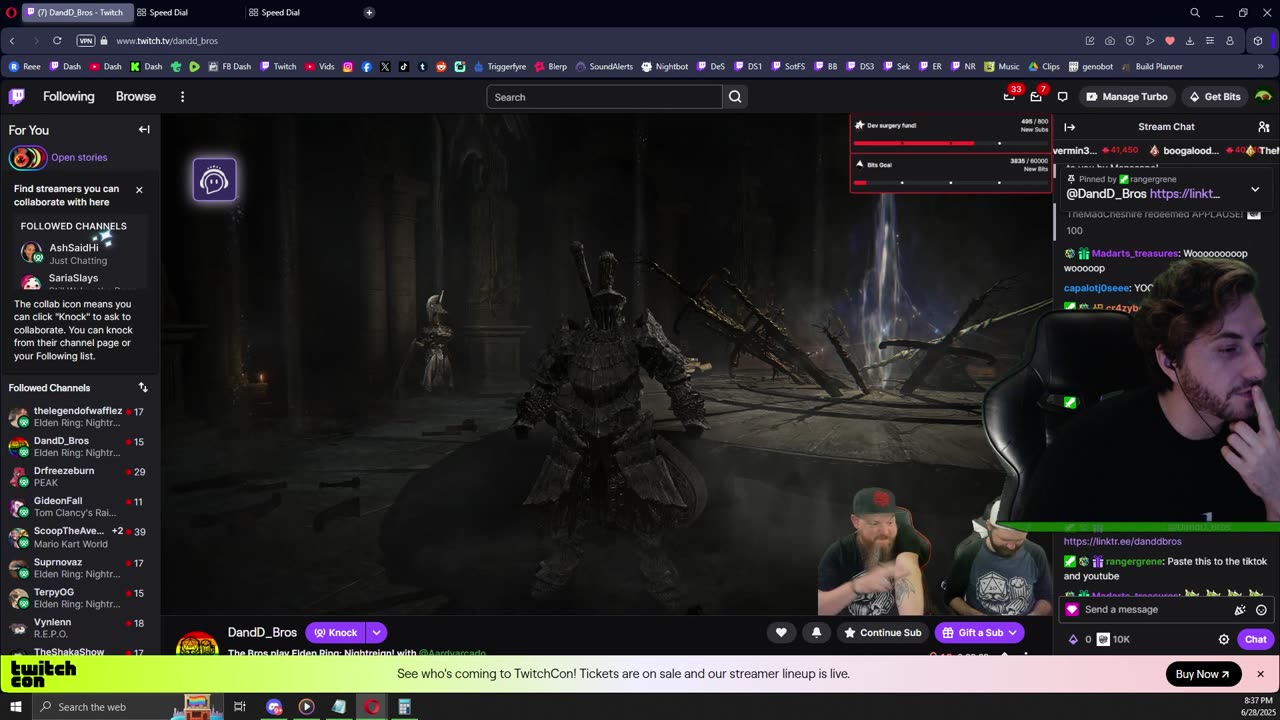1280x720 pixels.
Task: Toggle the notification bell for channel
Action: click(x=816, y=632)
